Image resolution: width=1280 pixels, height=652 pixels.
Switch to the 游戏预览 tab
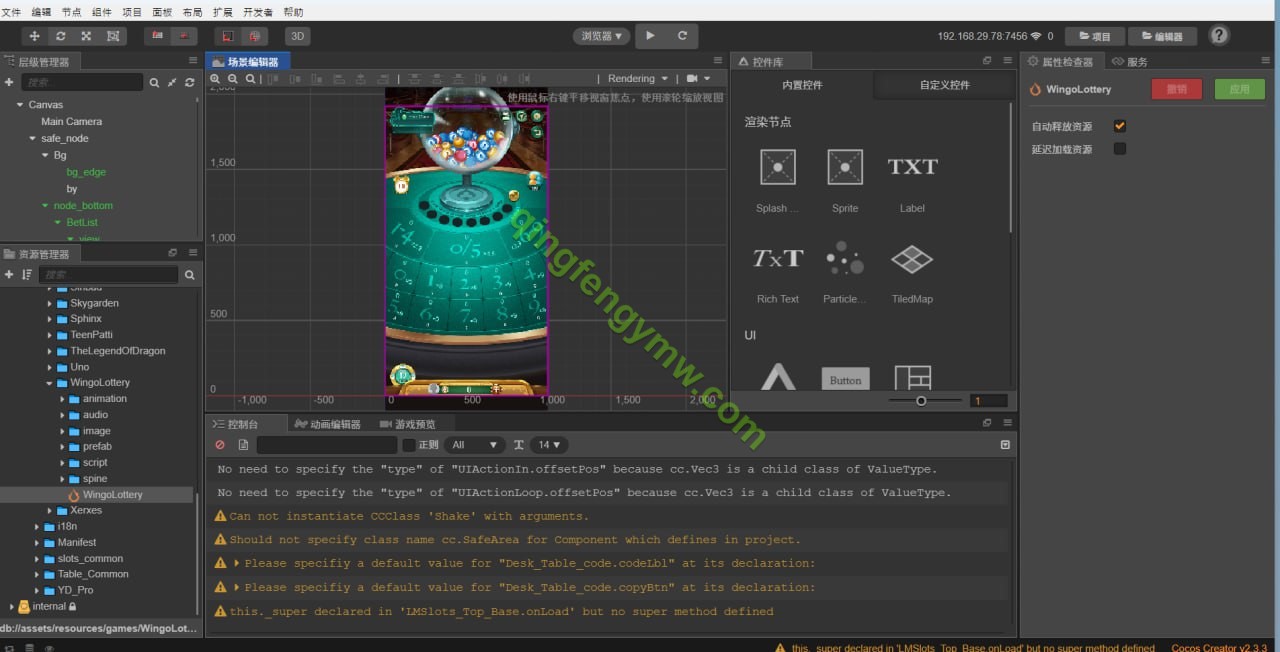[408, 424]
